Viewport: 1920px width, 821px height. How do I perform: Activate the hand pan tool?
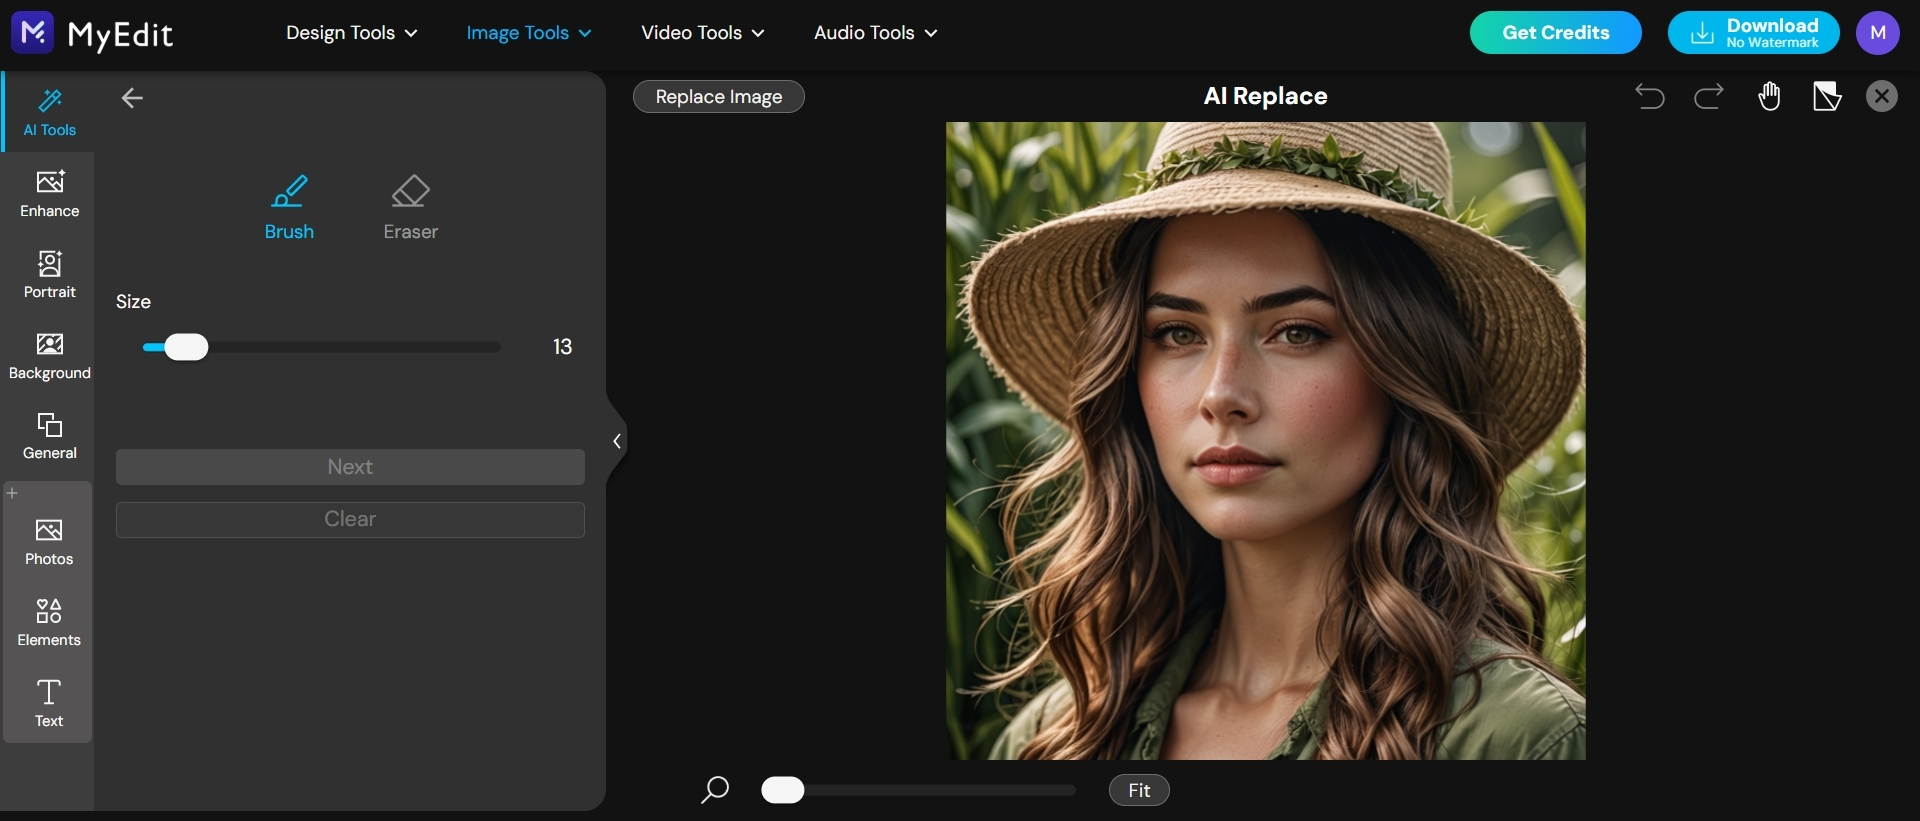point(1769,96)
